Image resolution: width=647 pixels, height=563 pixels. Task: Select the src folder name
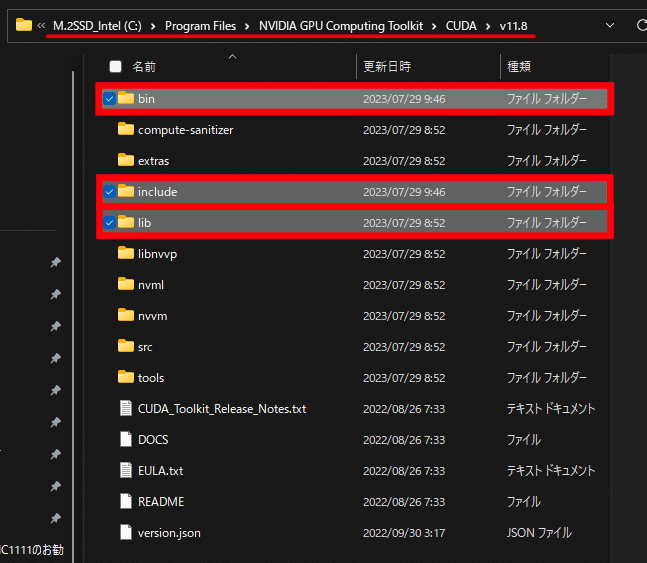pyautogui.click(x=145, y=347)
